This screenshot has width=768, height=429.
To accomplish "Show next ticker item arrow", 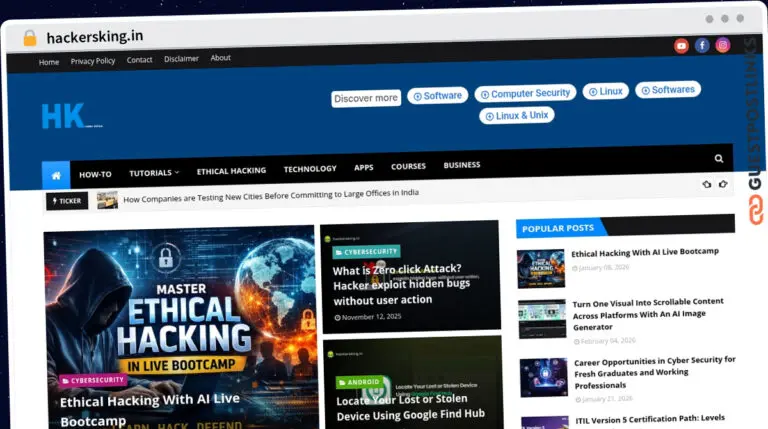I will tap(722, 185).
